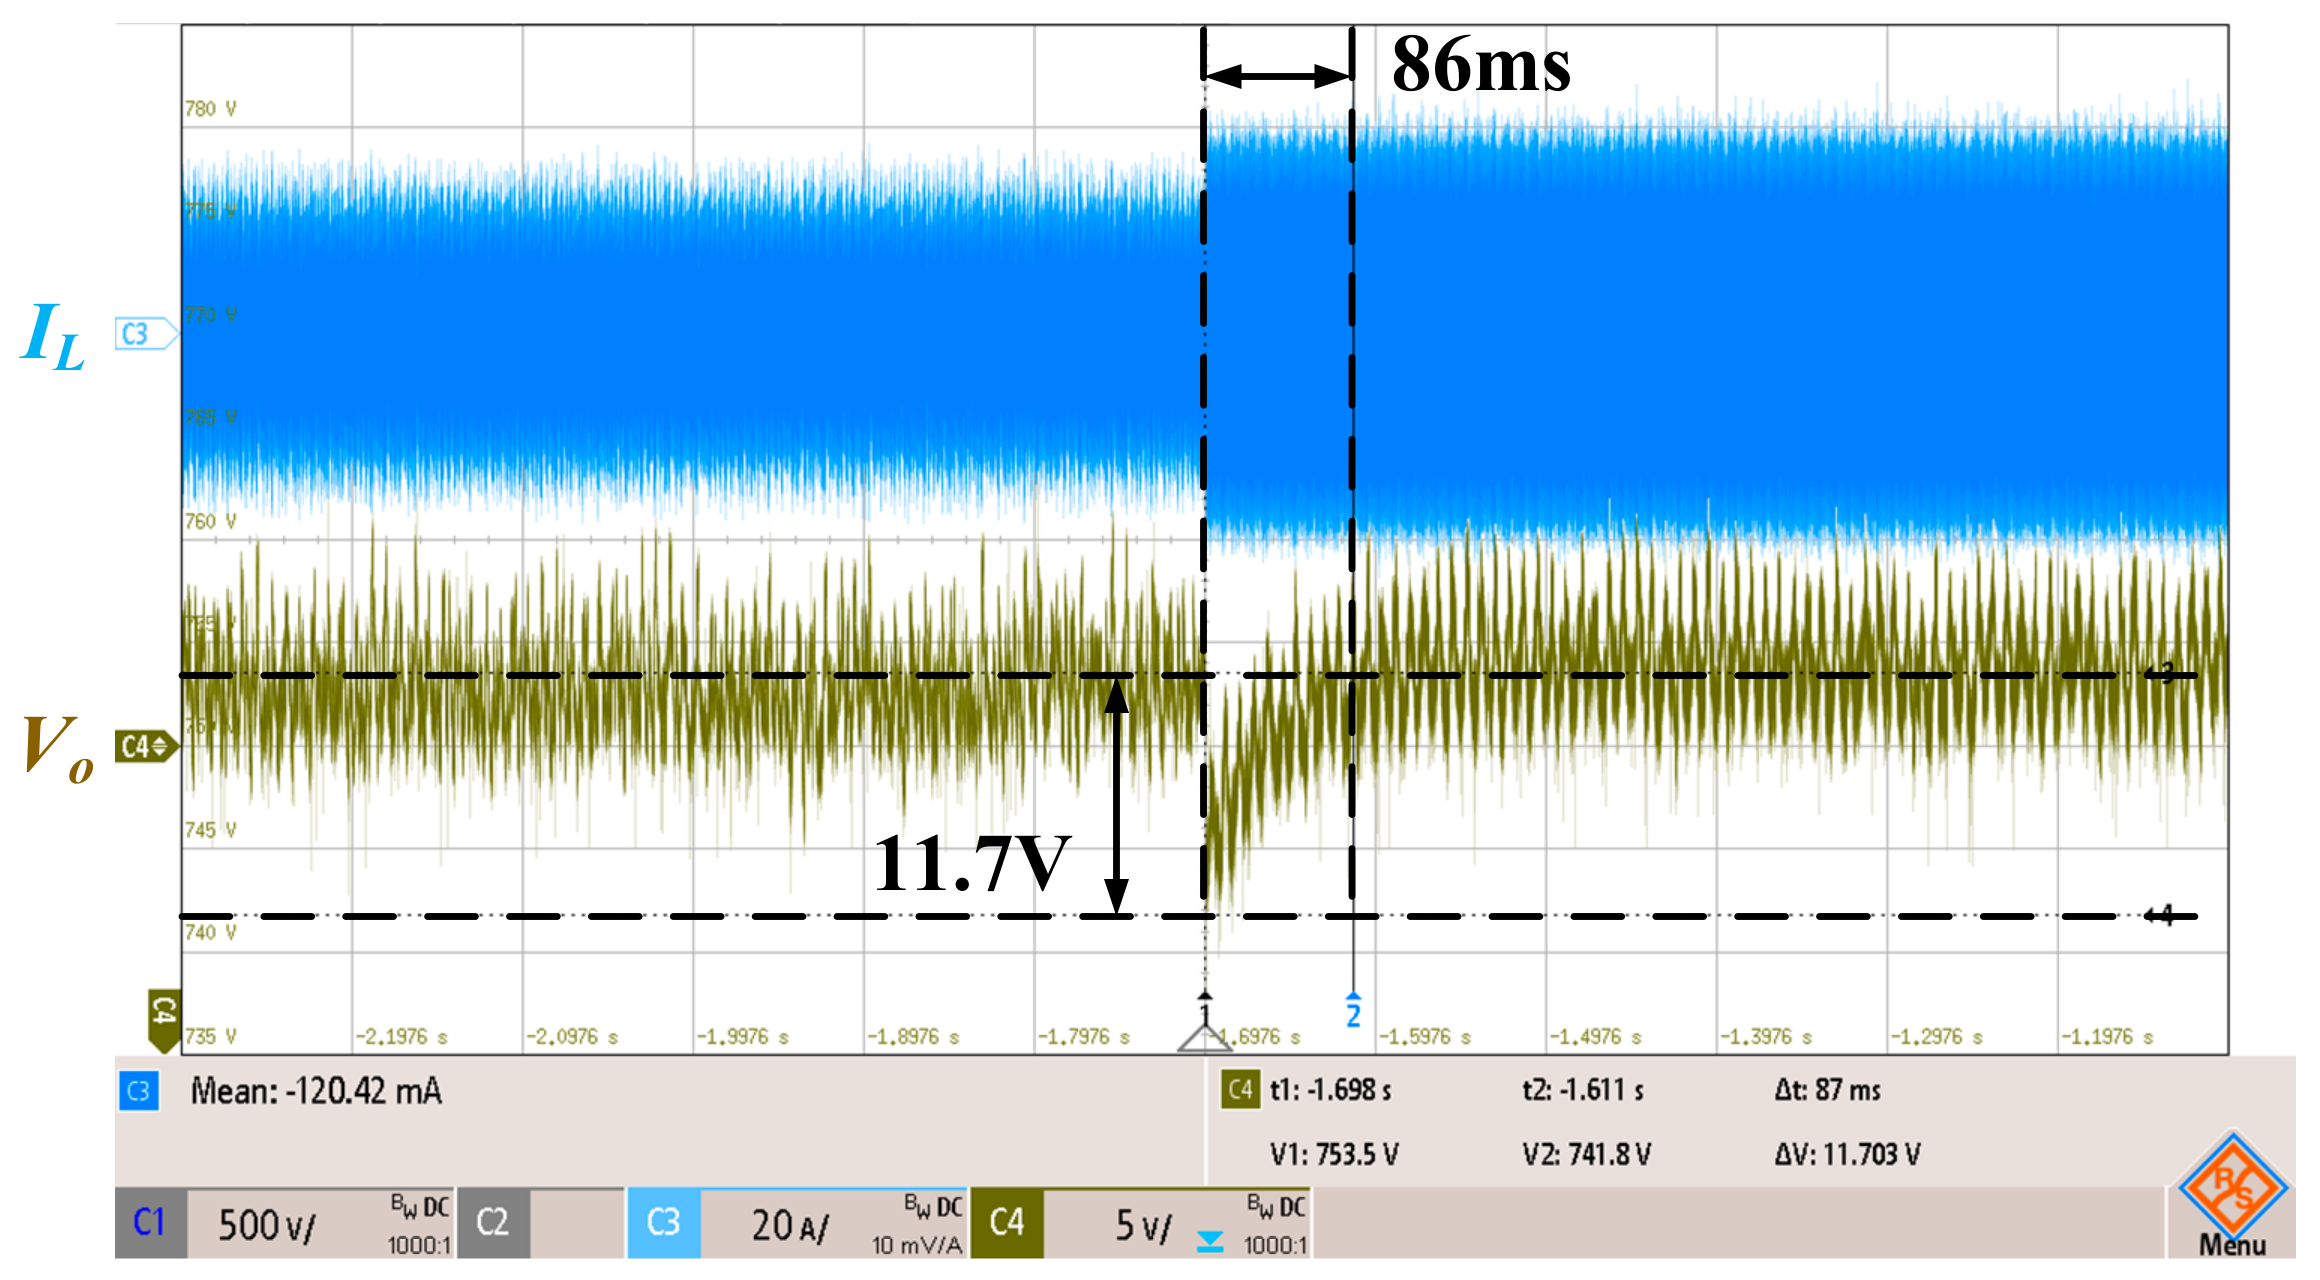Toggle channel C2 on
The height and width of the screenshot is (1280, 2320).
(493, 1223)
